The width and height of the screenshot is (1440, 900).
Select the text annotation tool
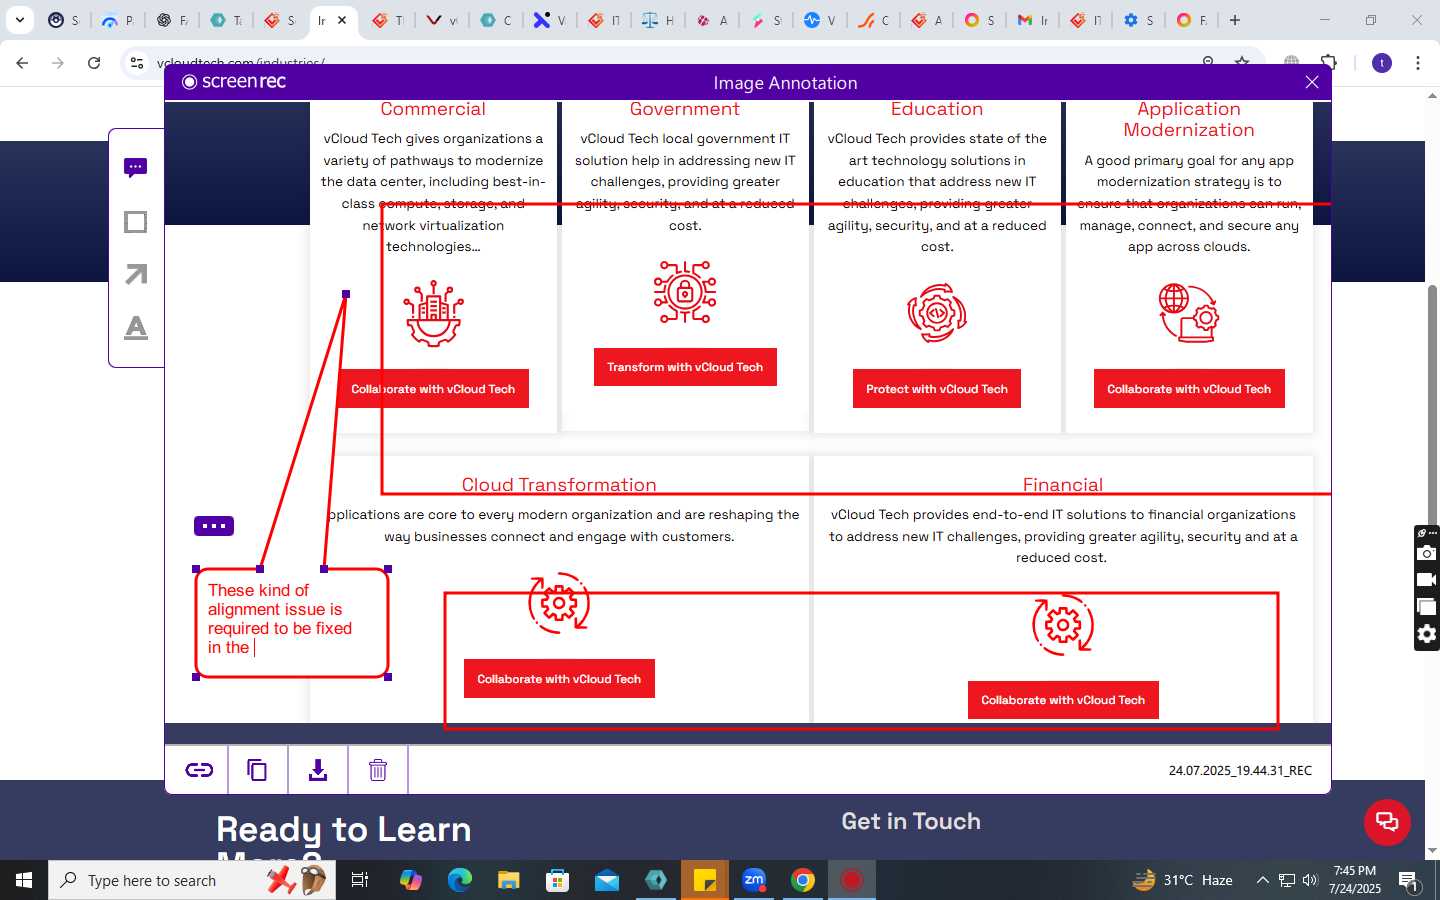pos(136,327)
